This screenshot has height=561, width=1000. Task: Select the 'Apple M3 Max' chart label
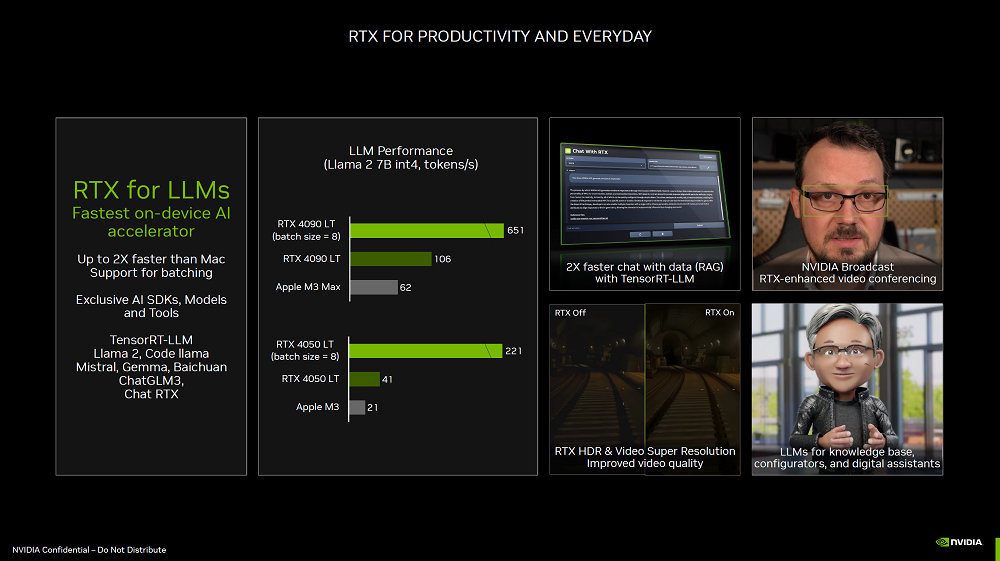point(308,287)
